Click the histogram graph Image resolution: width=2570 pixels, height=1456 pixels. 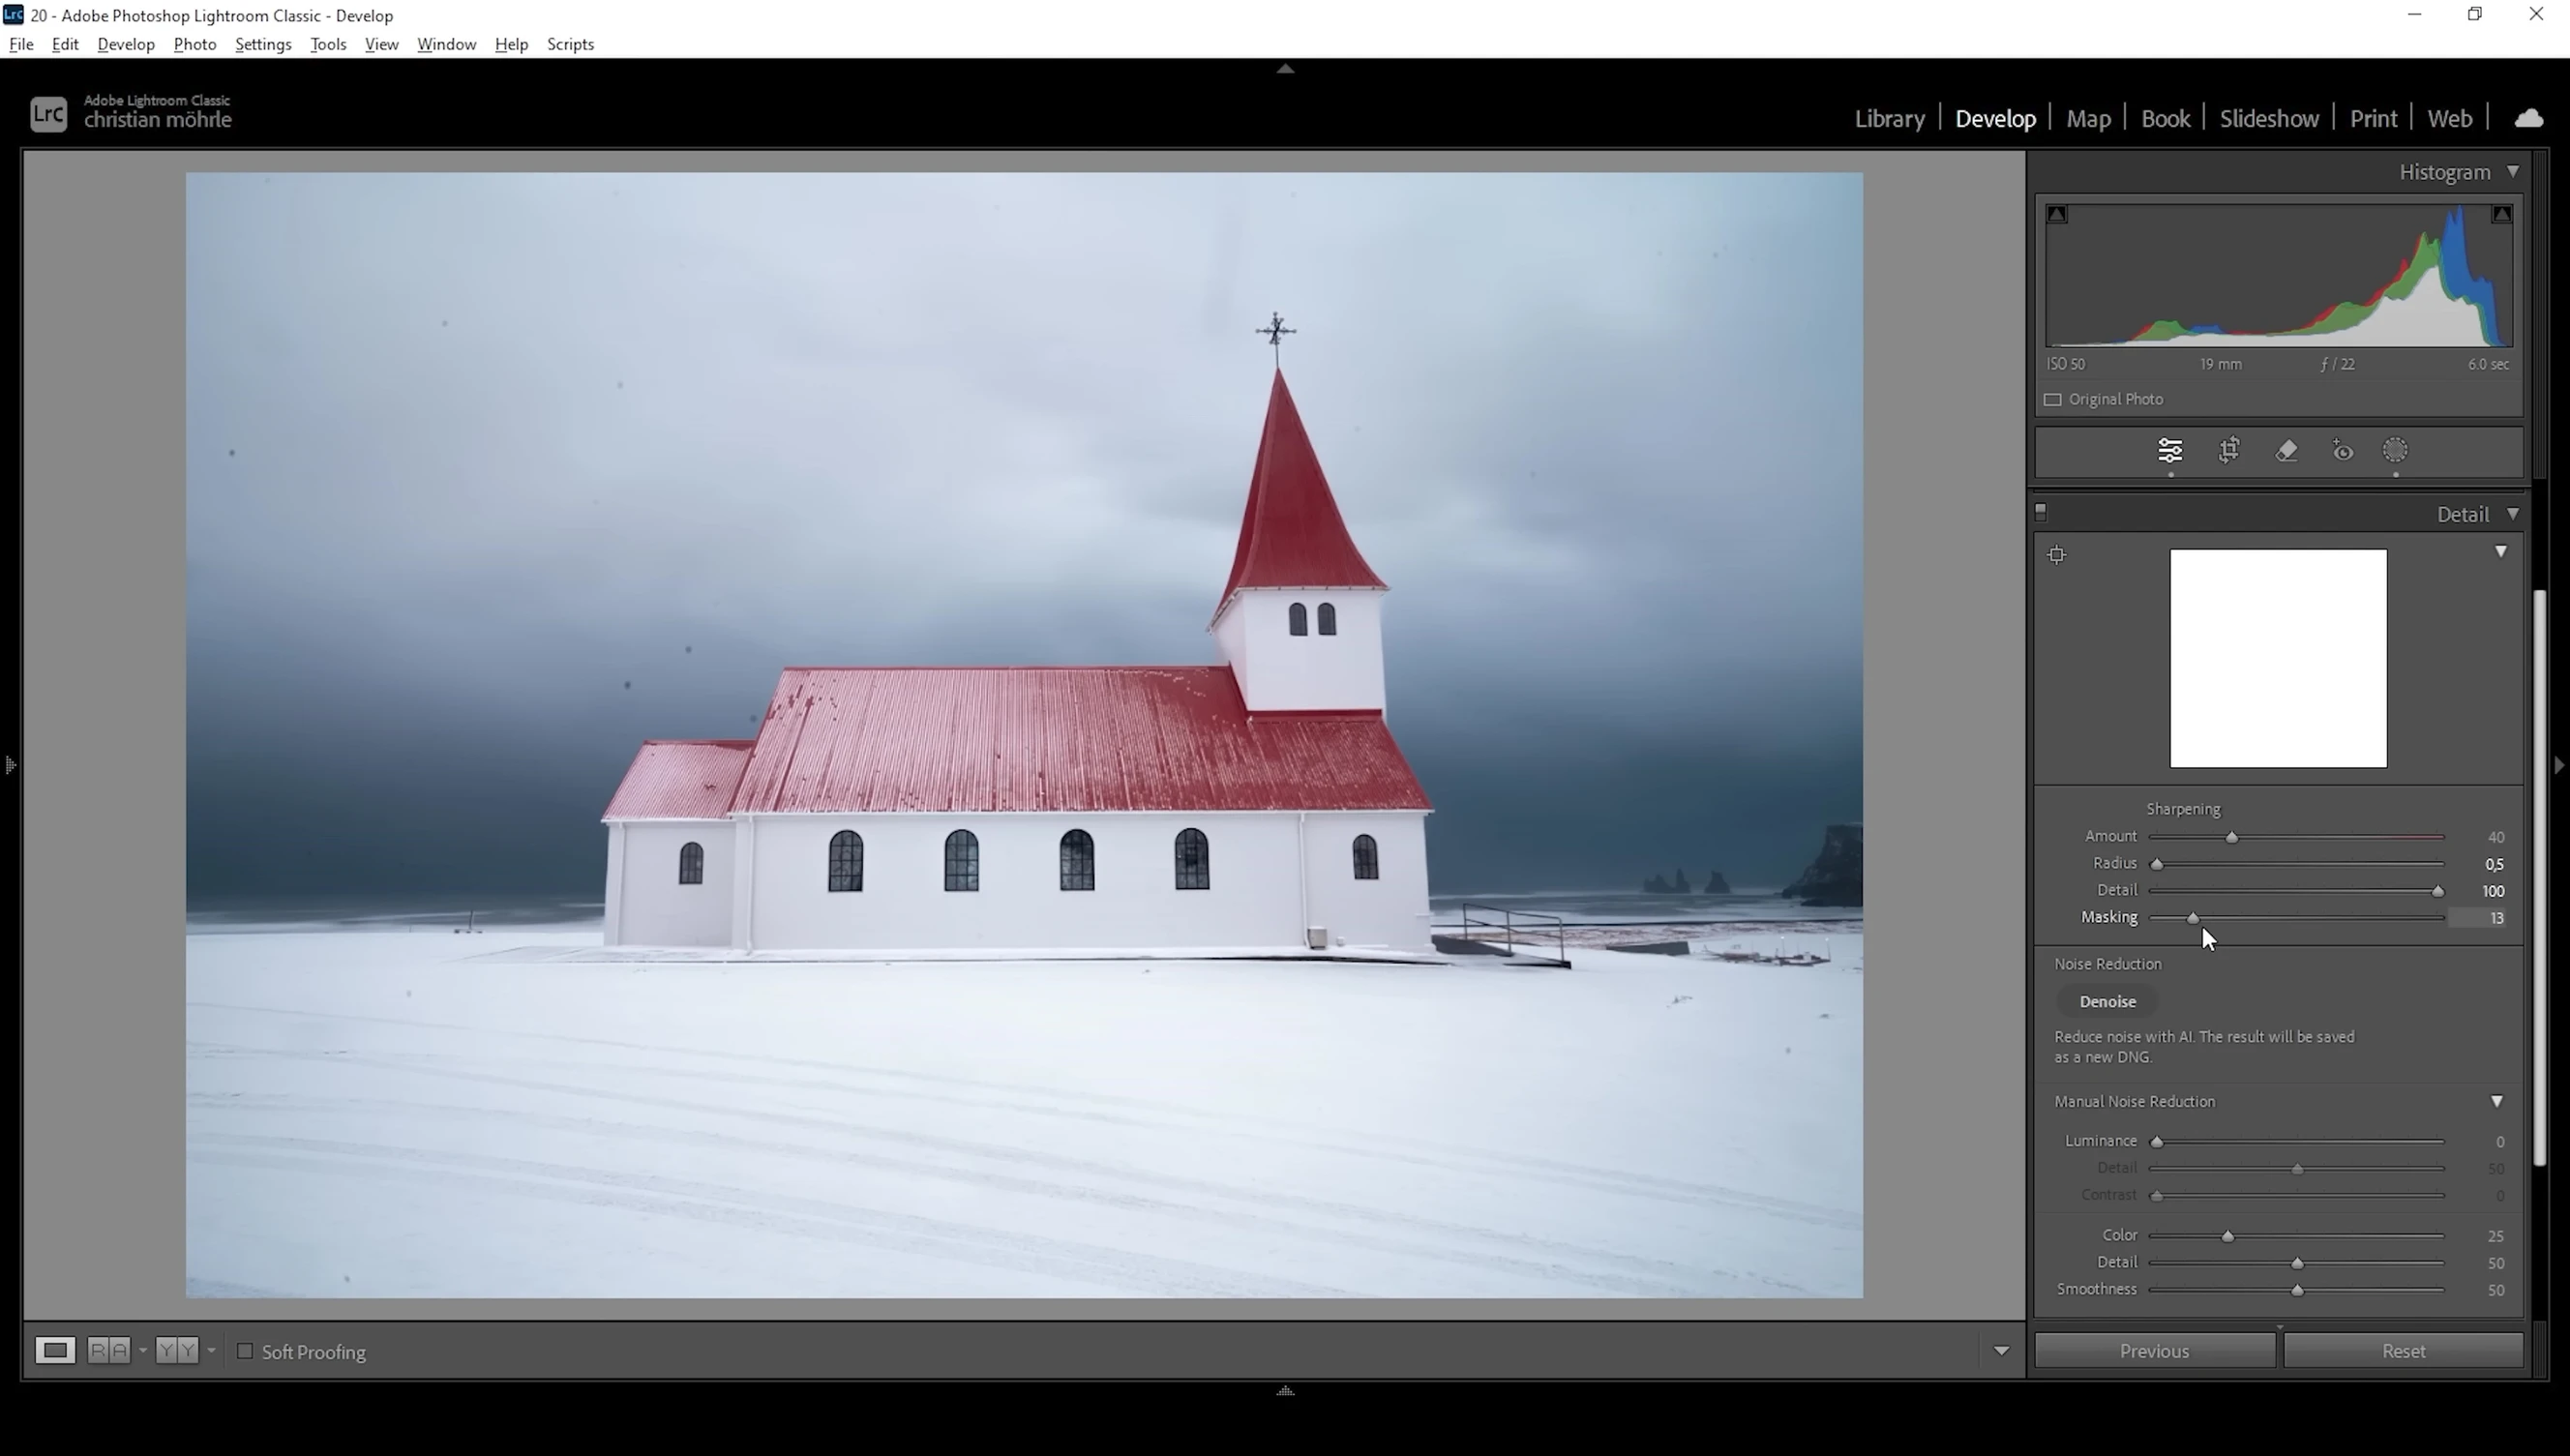pyautogui.click(x=2278, y=276)
